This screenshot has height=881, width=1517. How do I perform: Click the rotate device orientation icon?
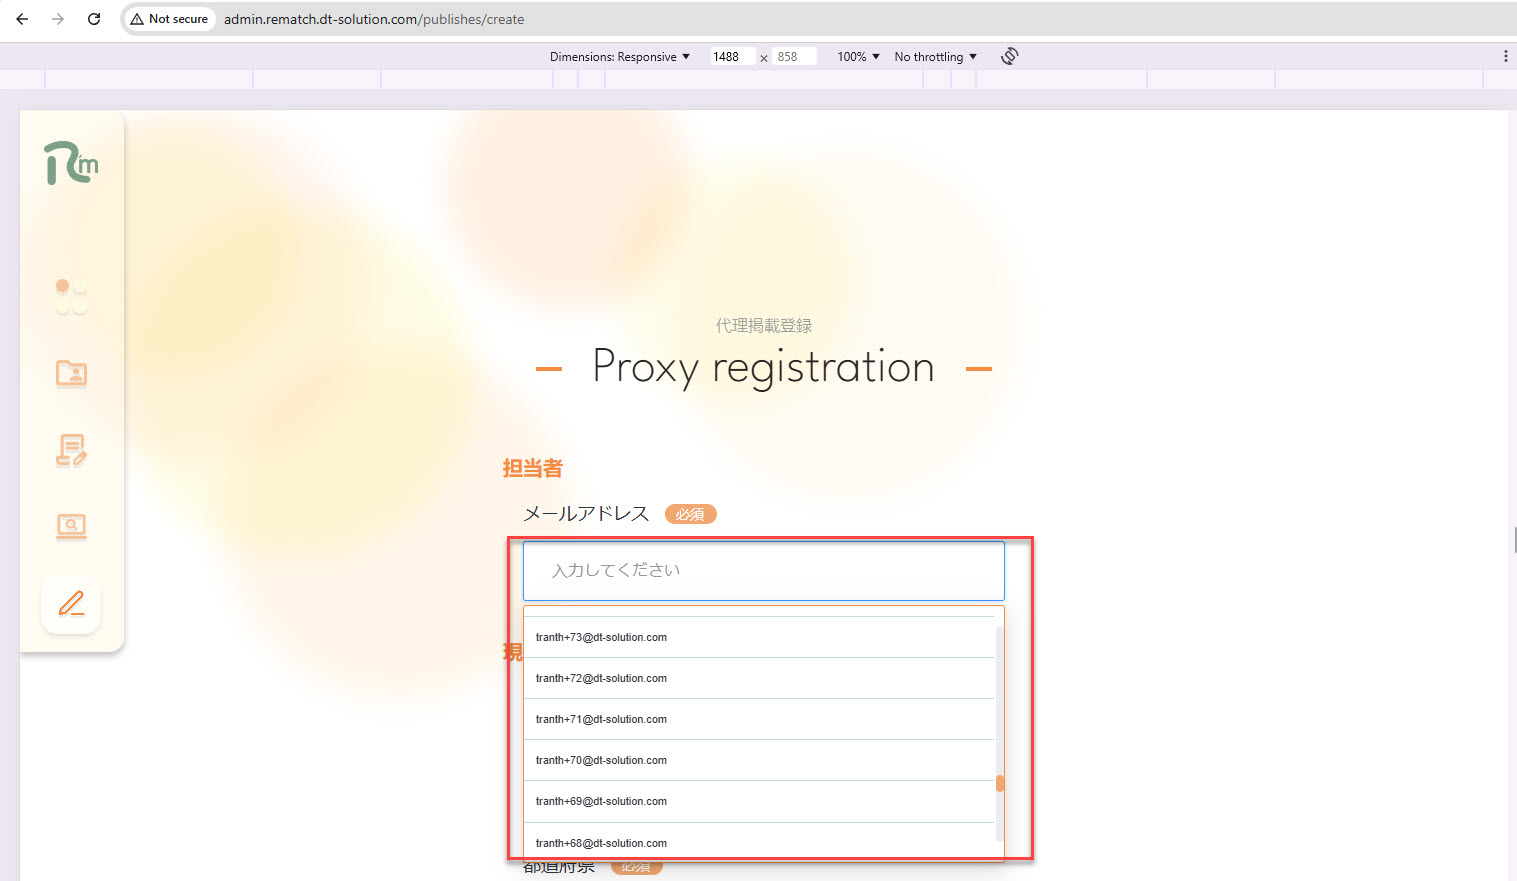click(1009, 56)
